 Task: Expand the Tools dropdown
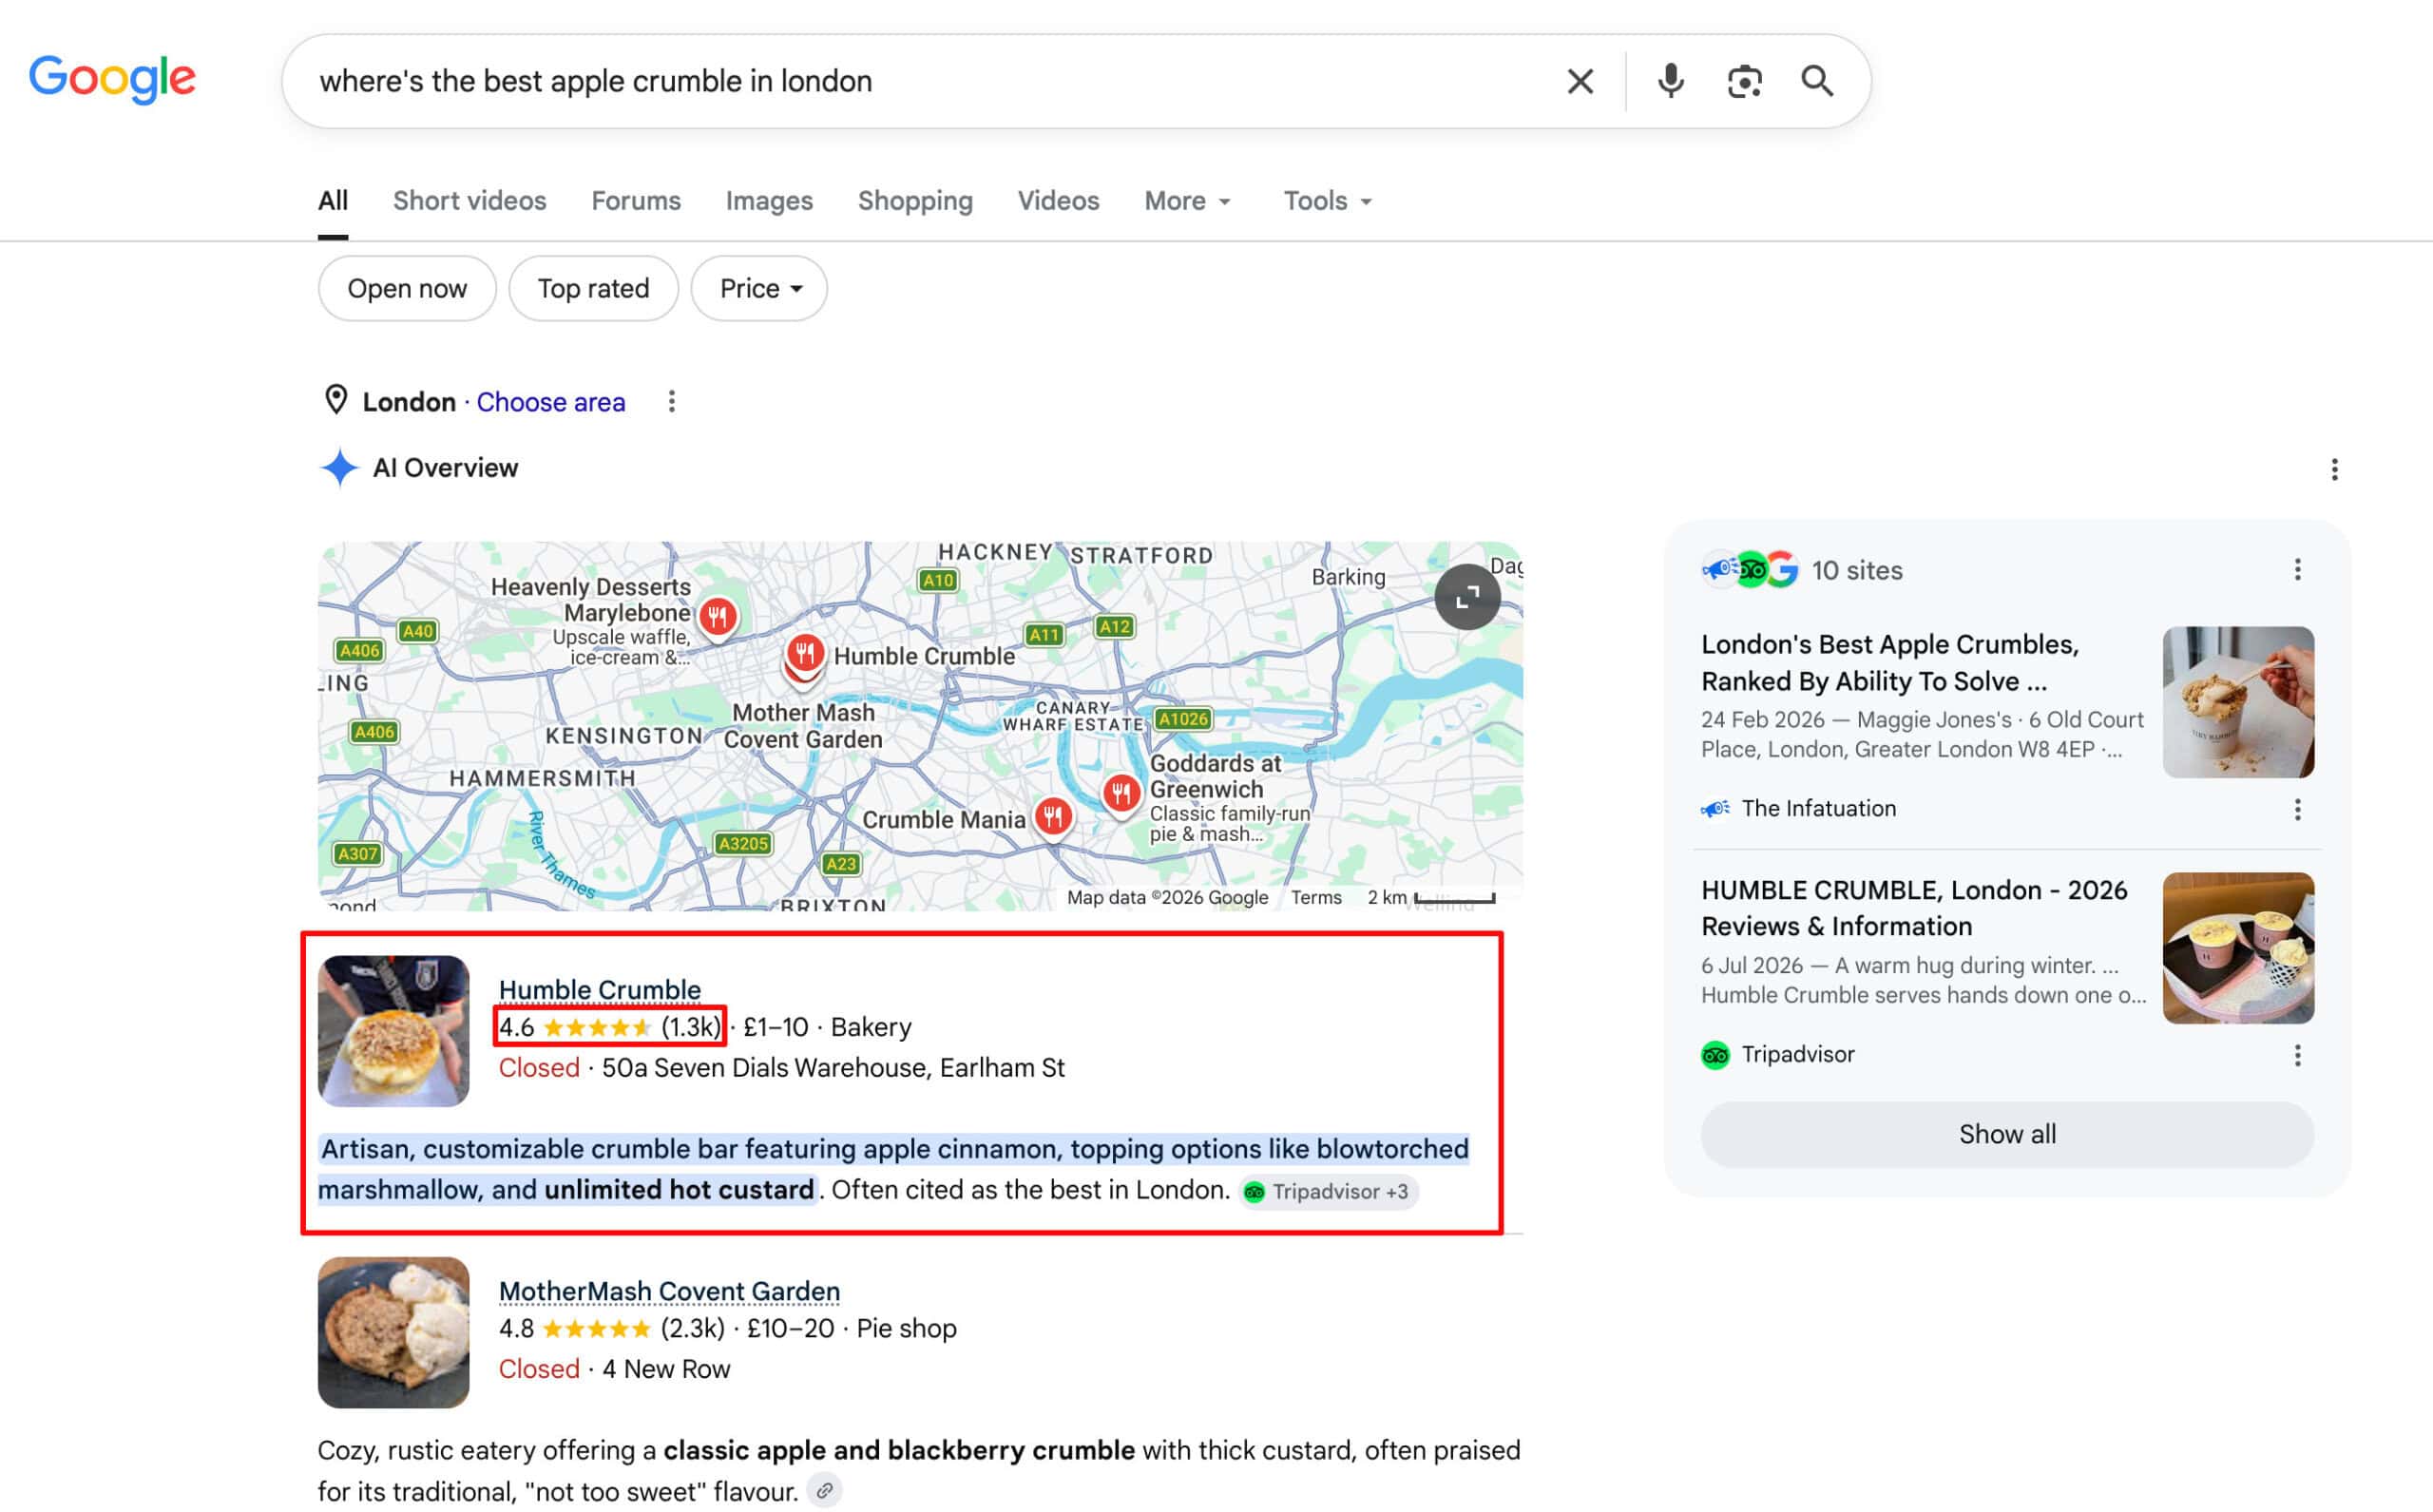coord(1327,201)
